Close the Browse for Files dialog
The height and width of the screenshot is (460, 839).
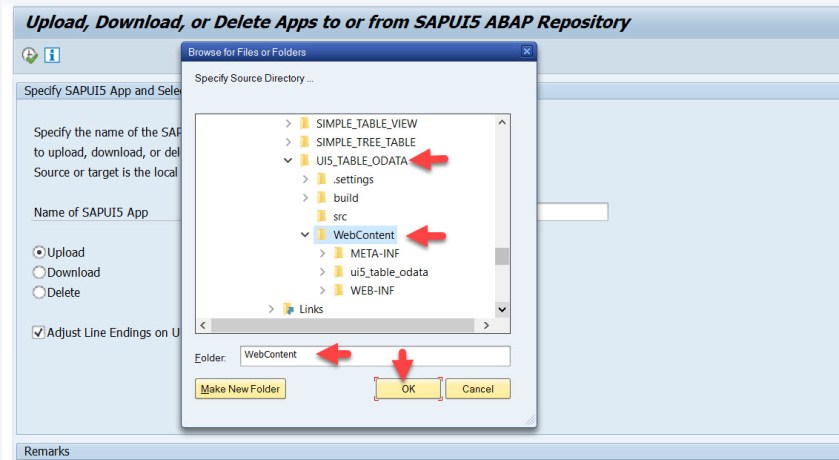coord(527,51)
